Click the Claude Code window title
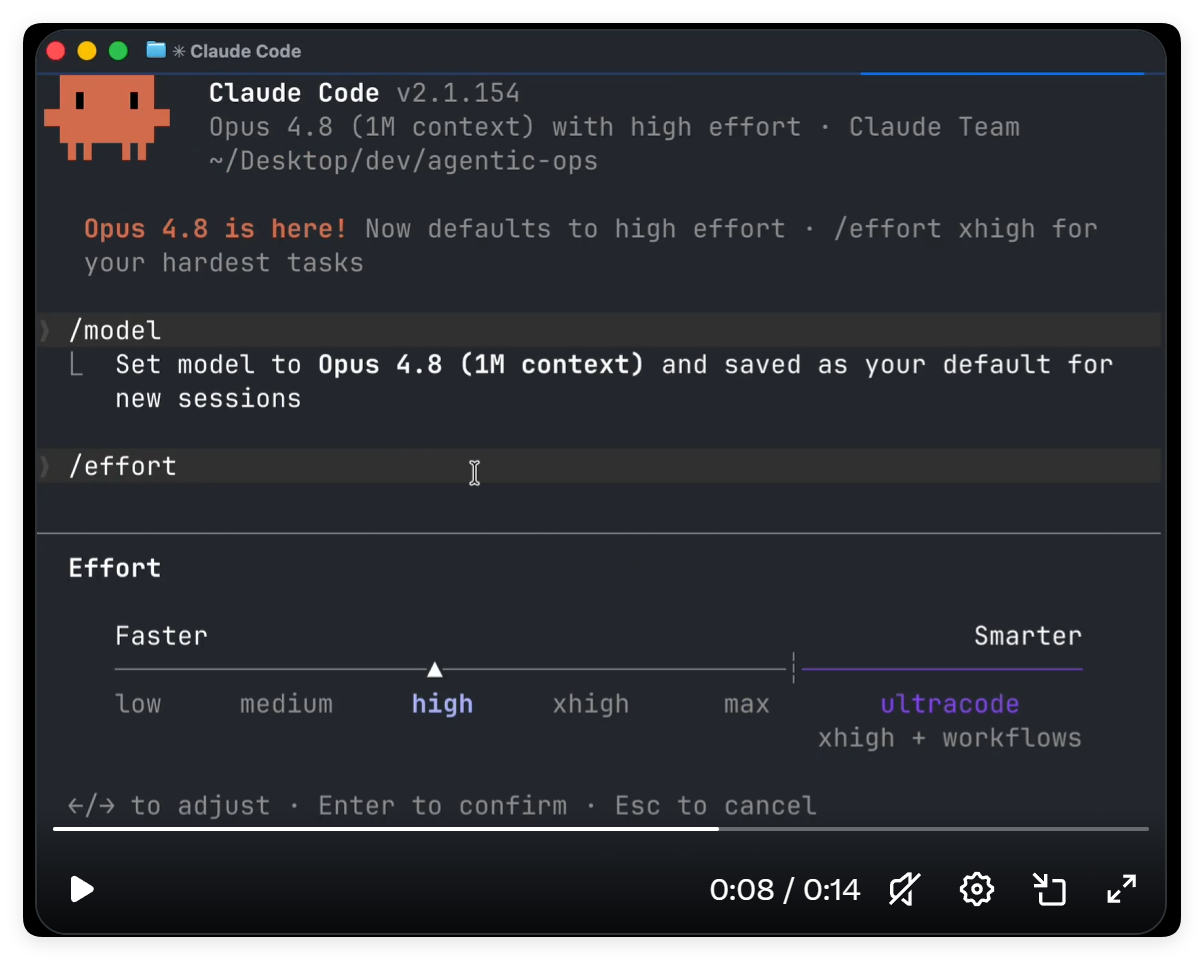The width and height of the screenshot is (1204, 960). 245,51
